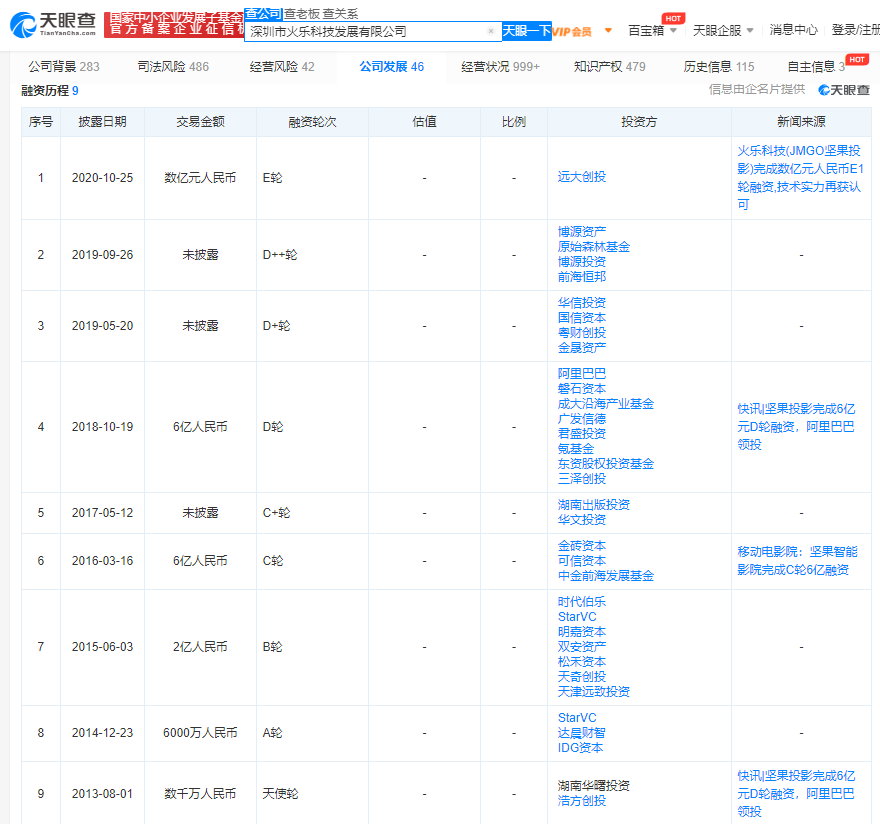Open investor 松禾资本

coord(581,662)
